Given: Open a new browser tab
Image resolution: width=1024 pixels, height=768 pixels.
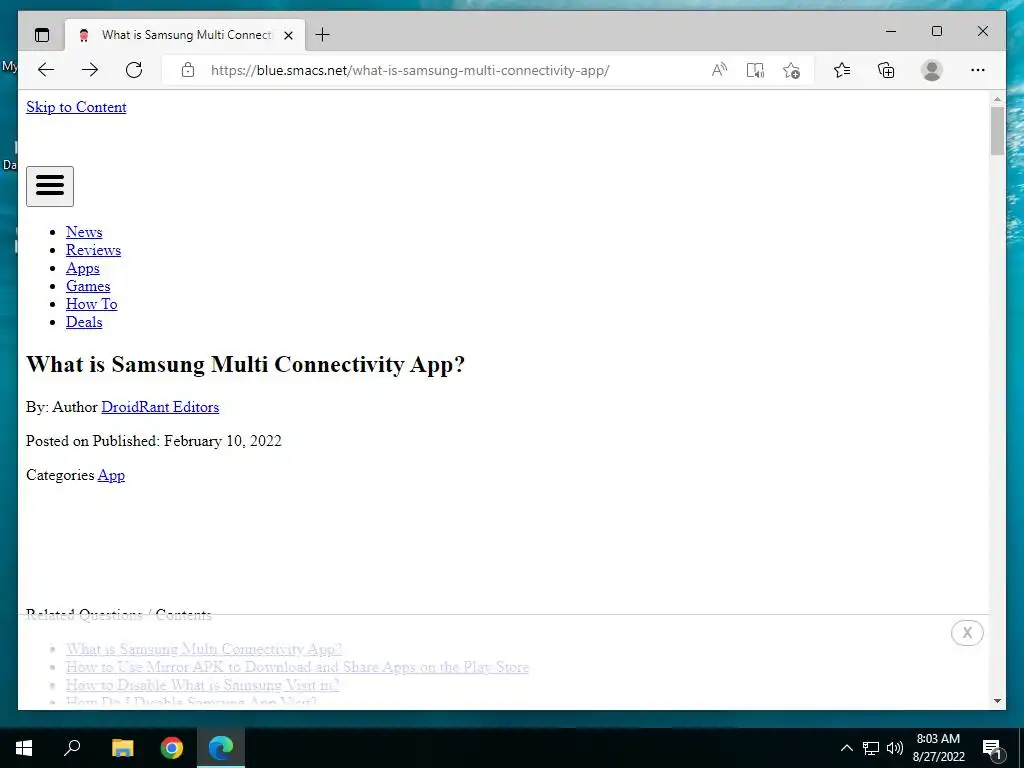Looking at the screenshot, I should click(322, 35).
